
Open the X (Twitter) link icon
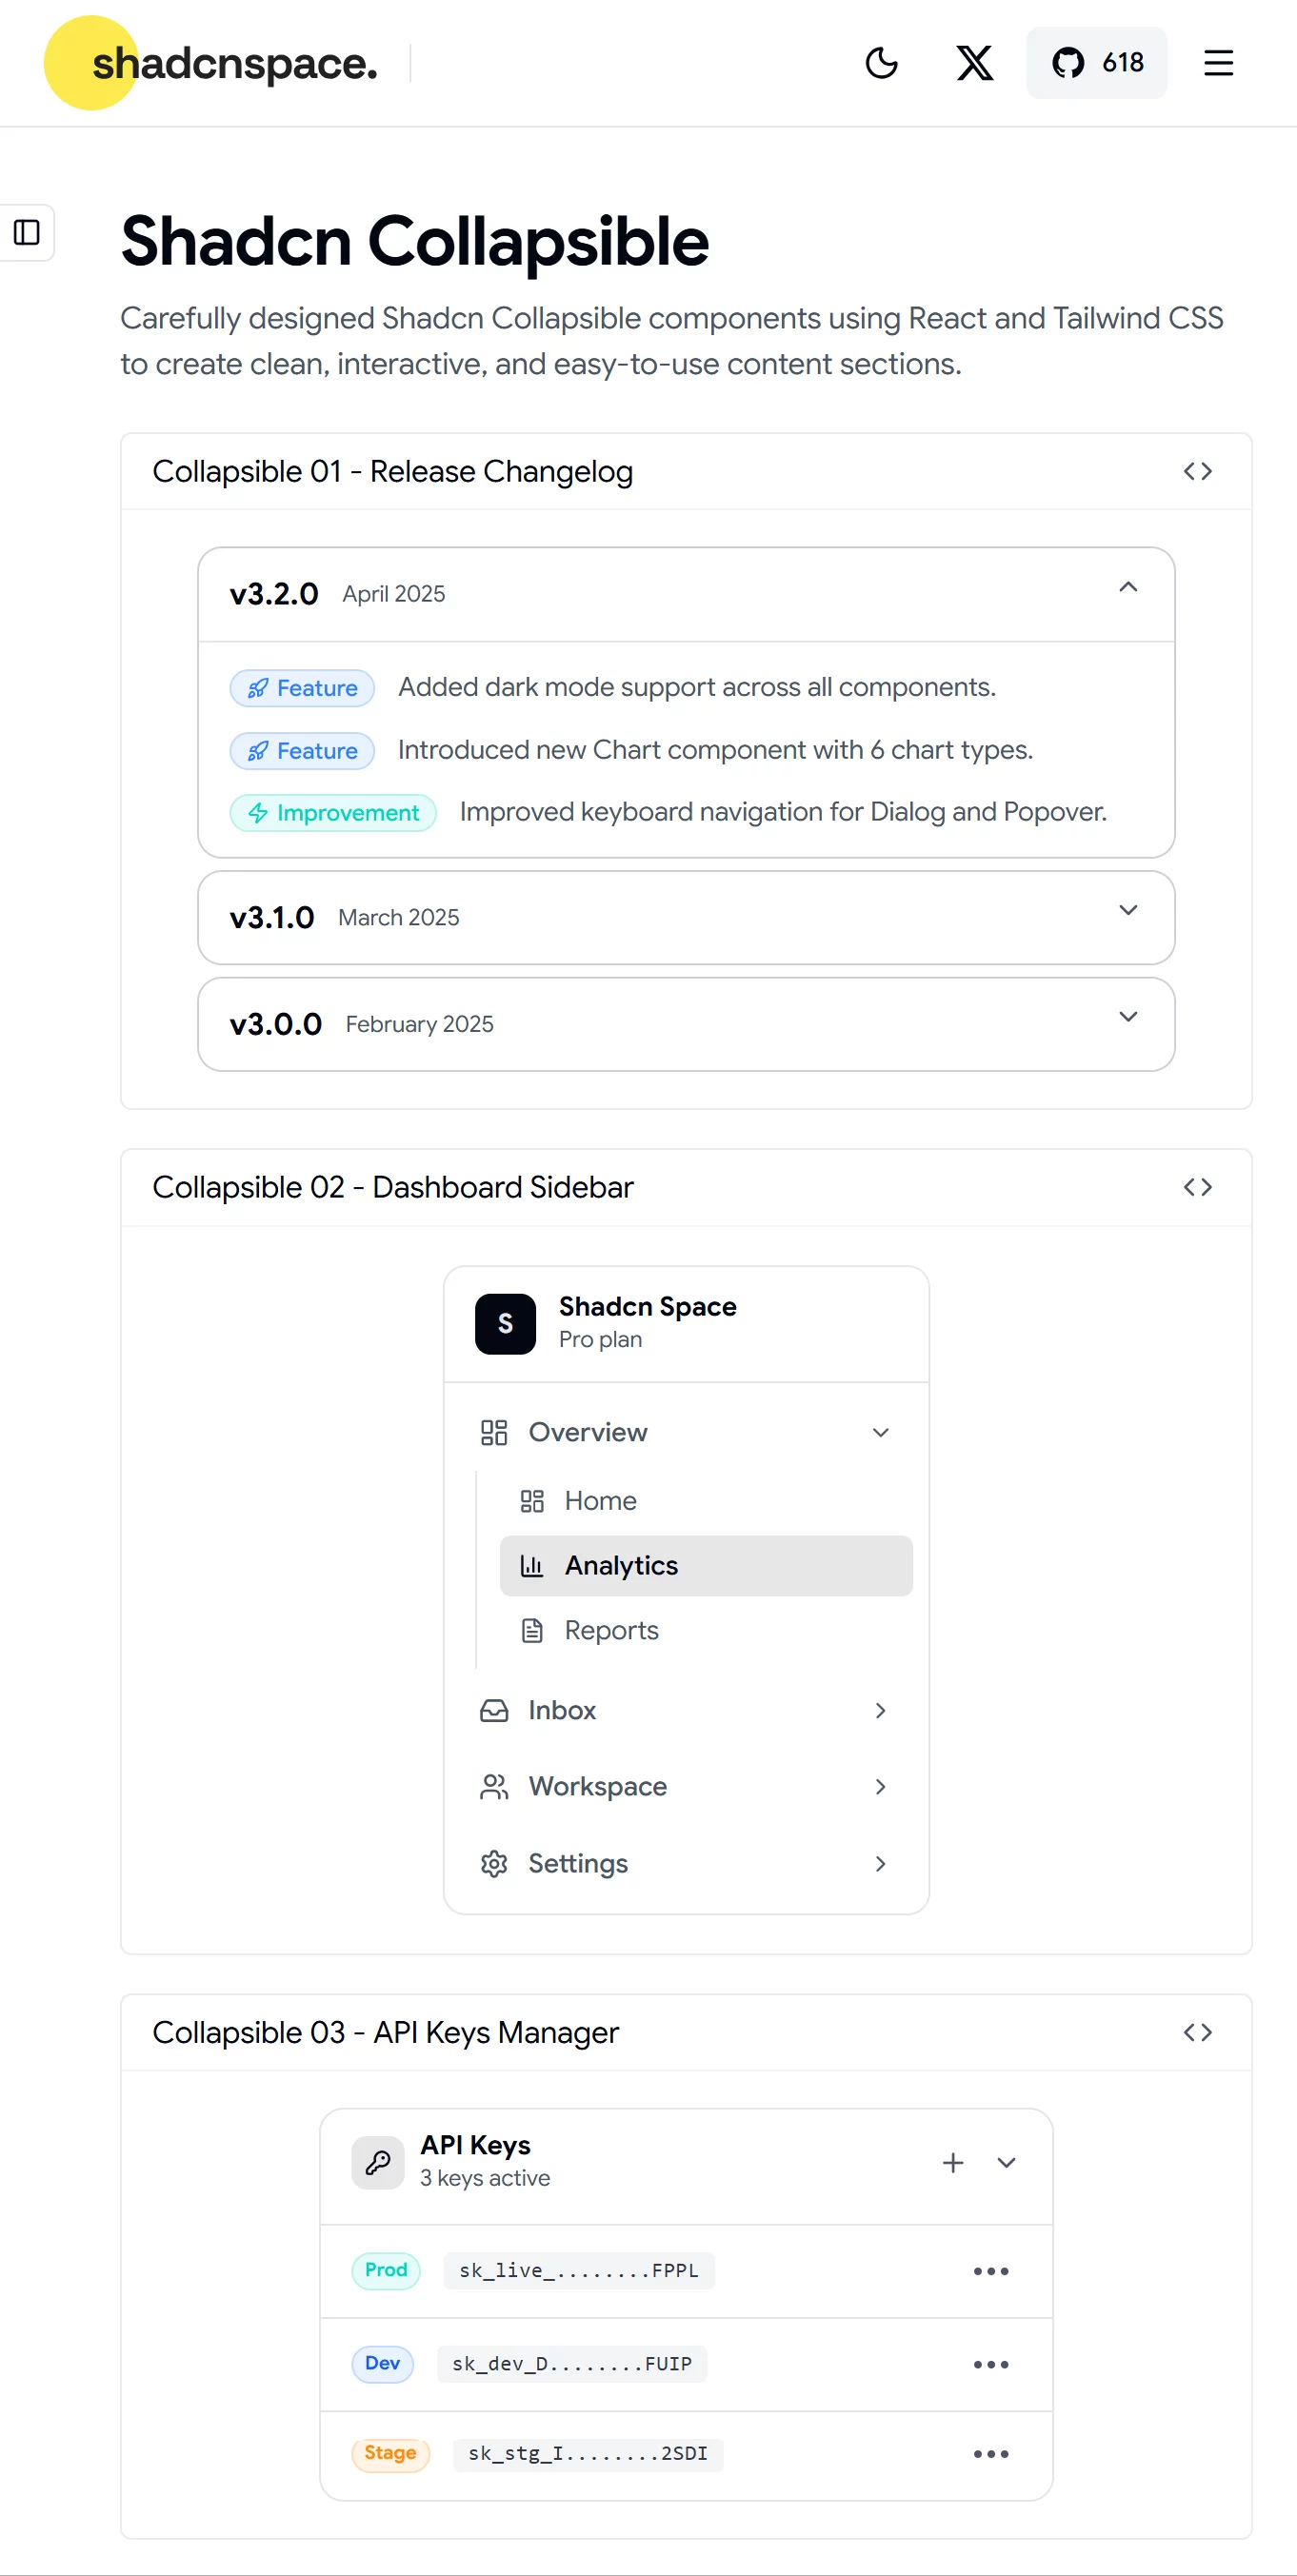coord(974,63)
